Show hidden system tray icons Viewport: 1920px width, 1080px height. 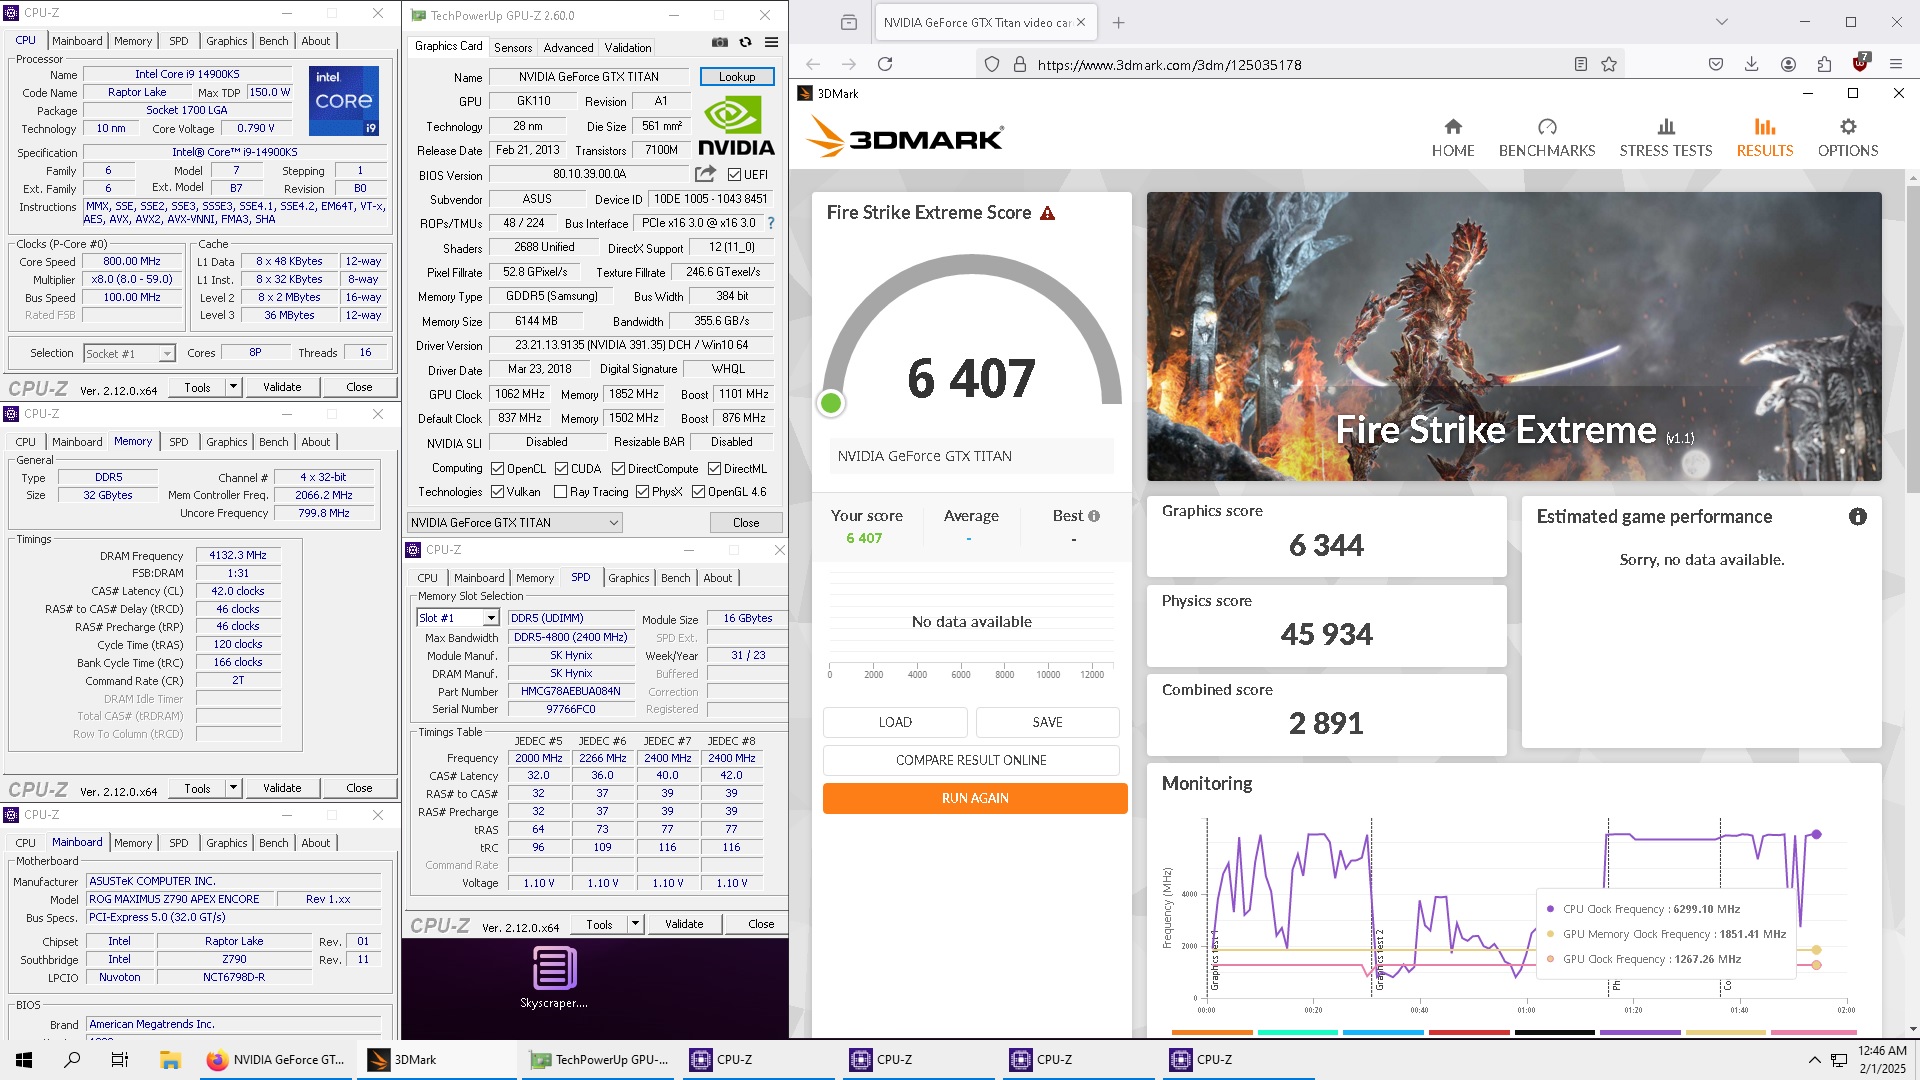(1814, 1060)
